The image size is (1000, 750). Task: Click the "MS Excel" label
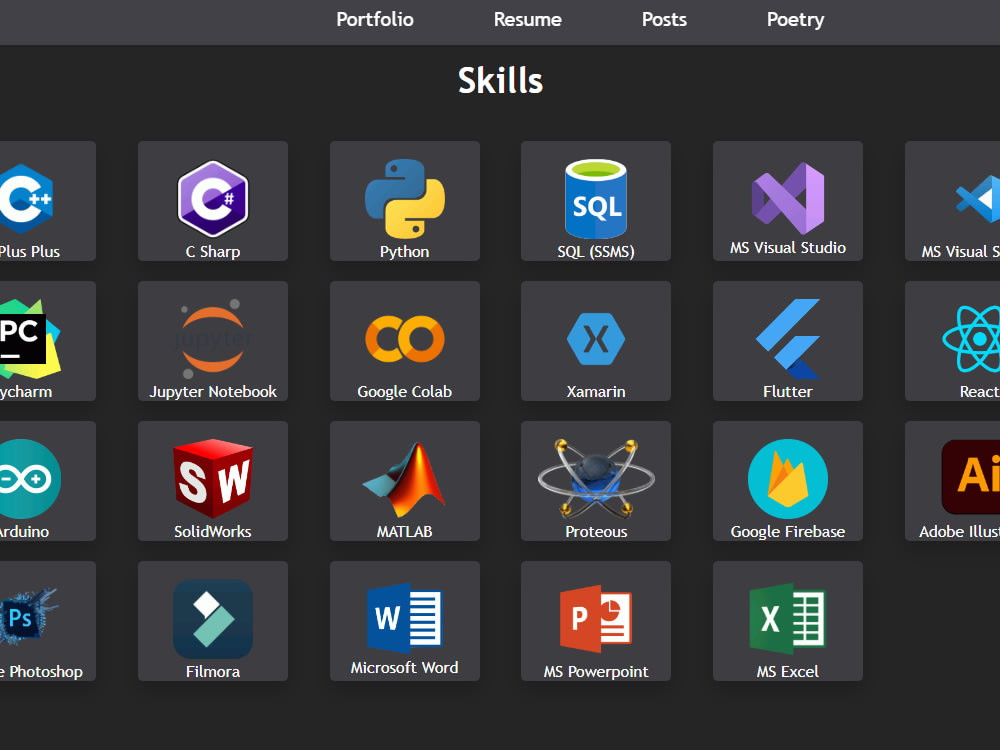coord(788,672)
